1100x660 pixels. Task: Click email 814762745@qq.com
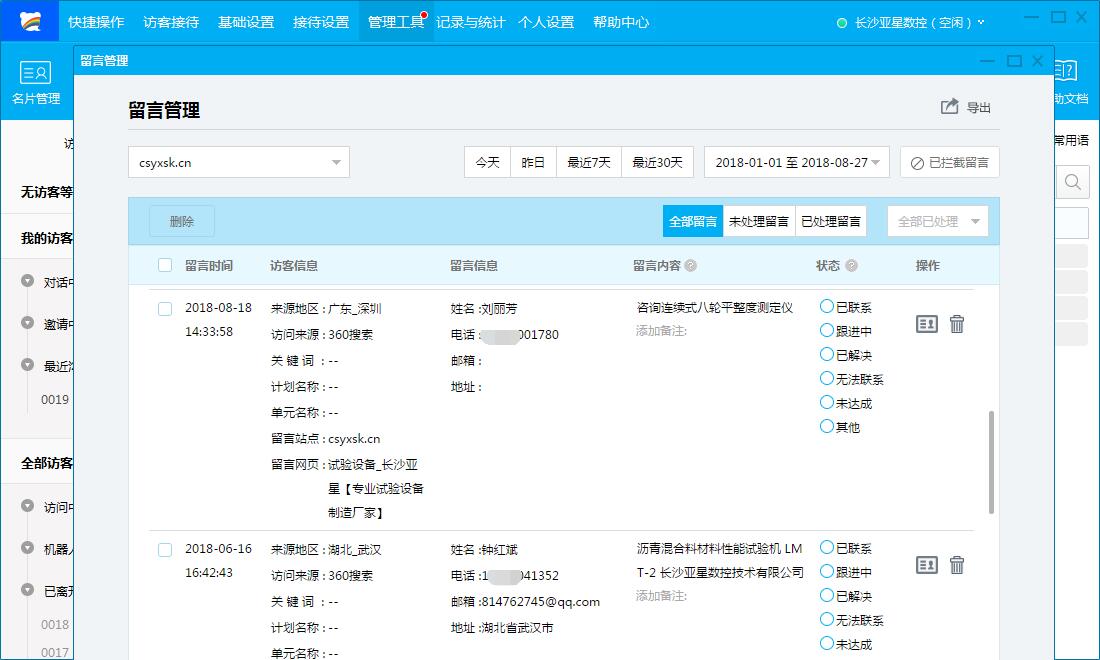pos(540,602)
